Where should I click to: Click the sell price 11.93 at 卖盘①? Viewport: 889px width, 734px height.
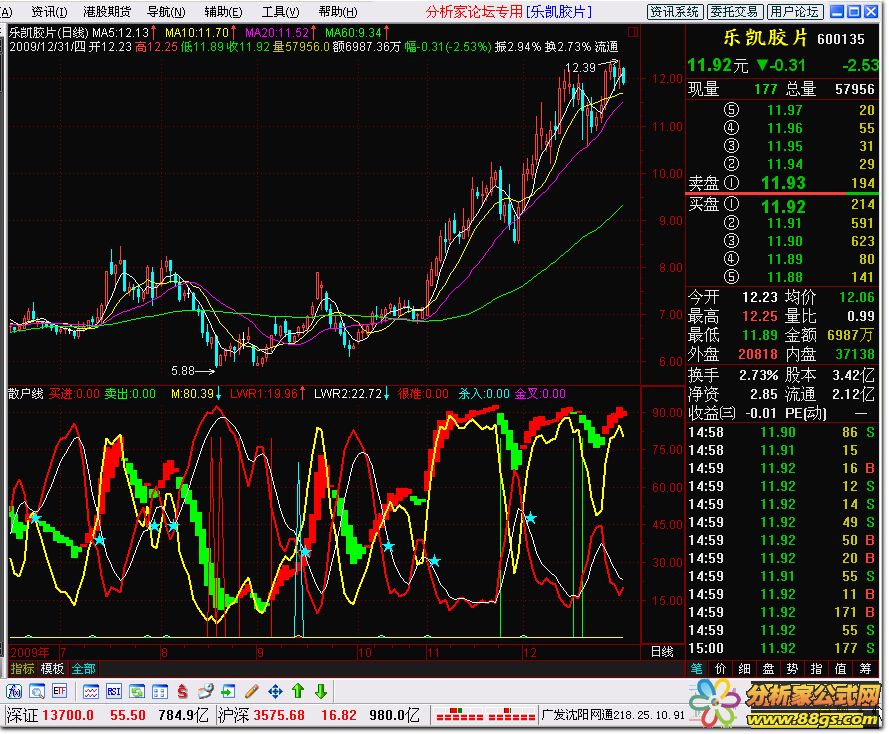pos(783,183)
